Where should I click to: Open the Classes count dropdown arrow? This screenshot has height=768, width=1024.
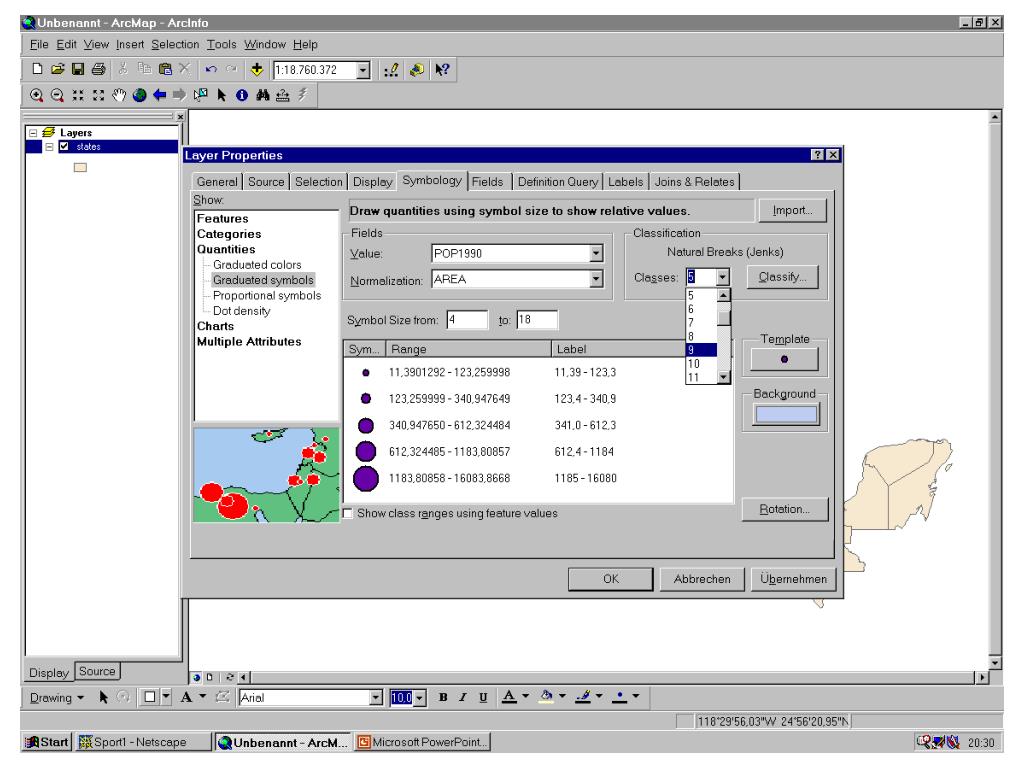[722, 277]
